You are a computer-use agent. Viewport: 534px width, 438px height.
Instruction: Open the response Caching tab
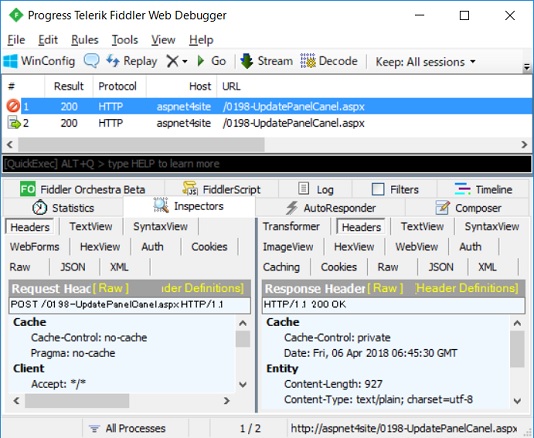[281, 267]
